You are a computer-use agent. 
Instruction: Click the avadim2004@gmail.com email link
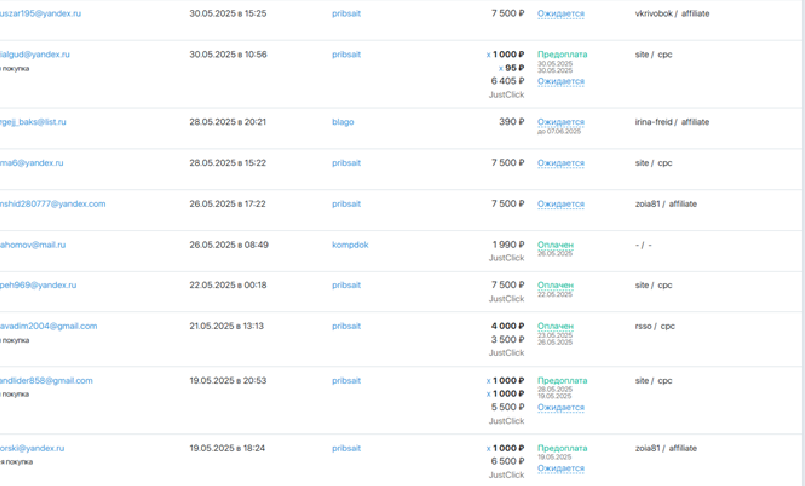49,326
